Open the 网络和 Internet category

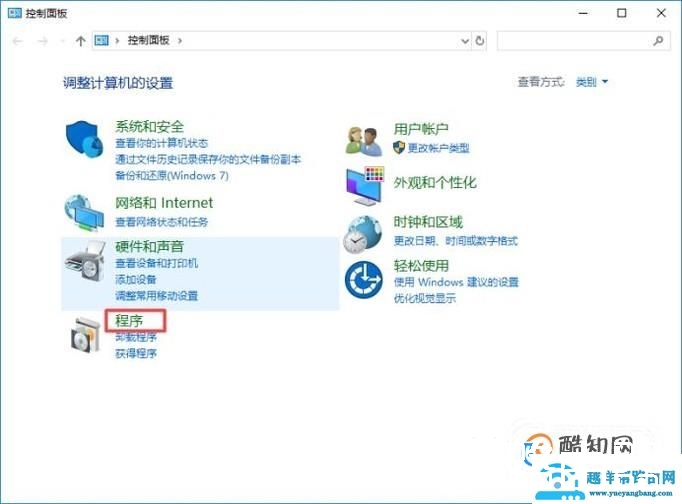pos(164,203)
